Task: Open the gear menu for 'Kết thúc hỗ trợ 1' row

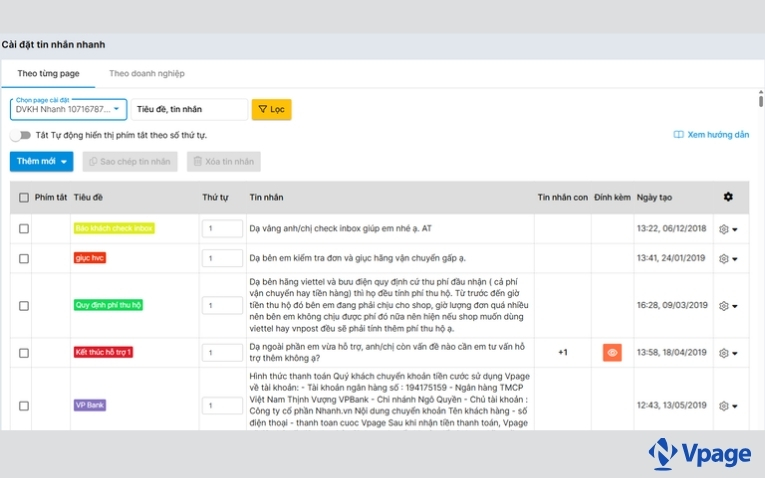Action: 729,353
